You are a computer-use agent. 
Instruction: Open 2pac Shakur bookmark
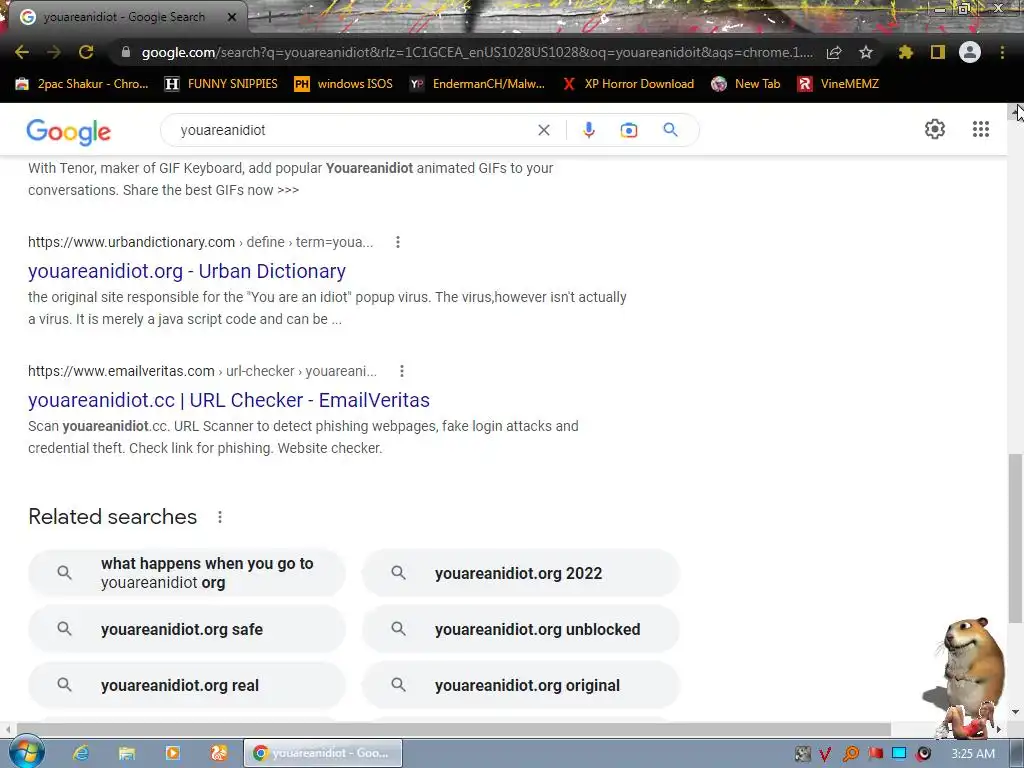click(82, 84)
